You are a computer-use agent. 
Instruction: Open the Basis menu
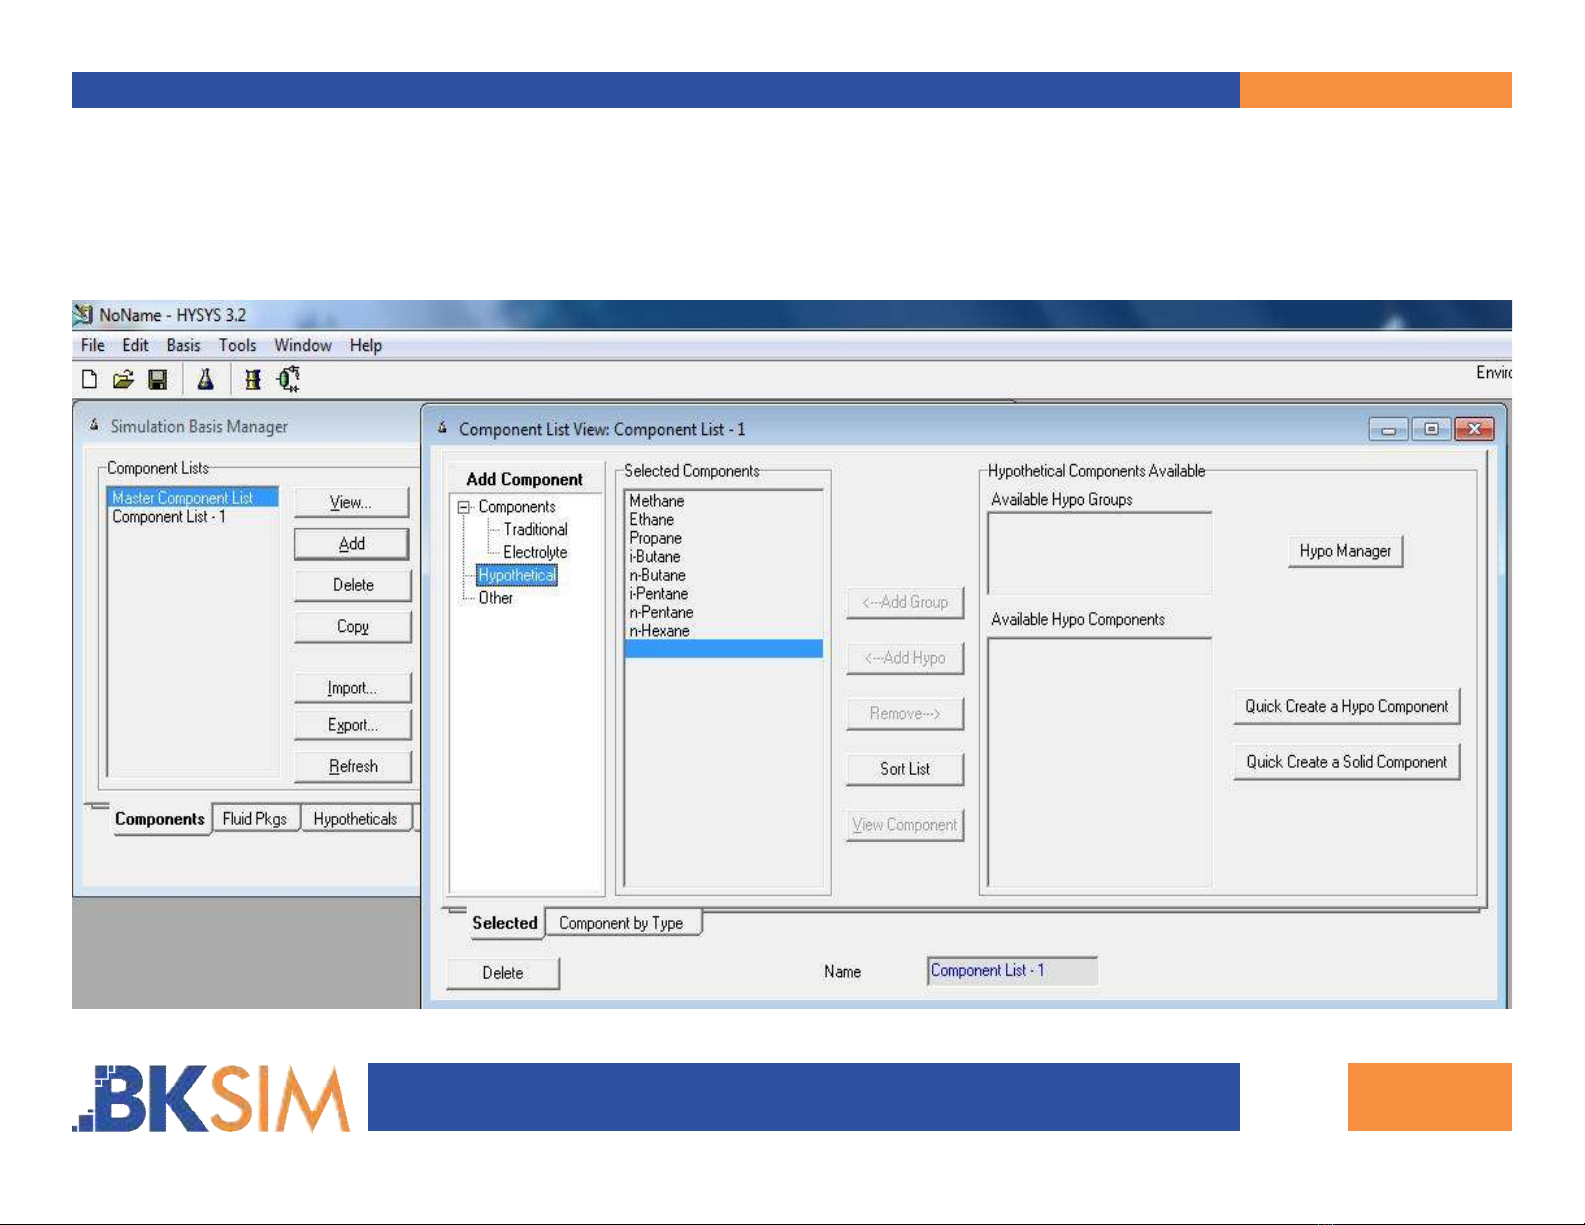click(x=183, y=346)
